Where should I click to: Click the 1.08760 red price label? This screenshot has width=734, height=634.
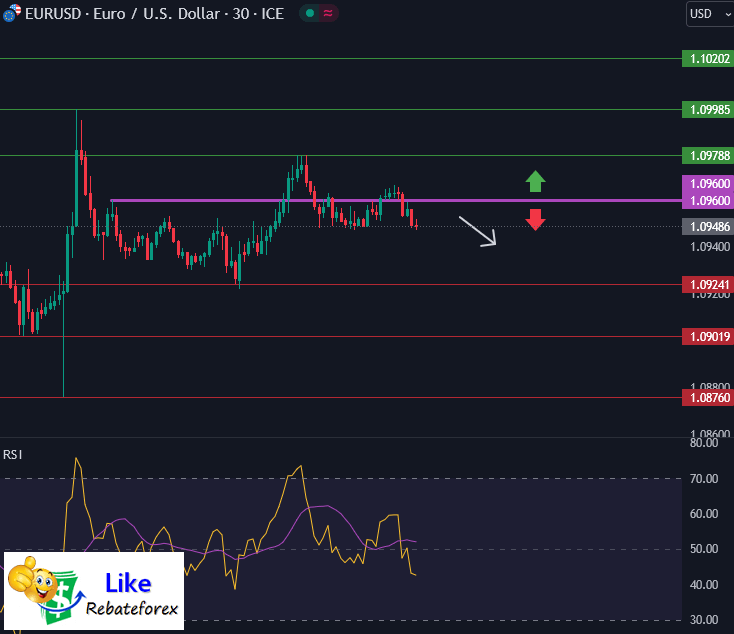coord(708,398)
